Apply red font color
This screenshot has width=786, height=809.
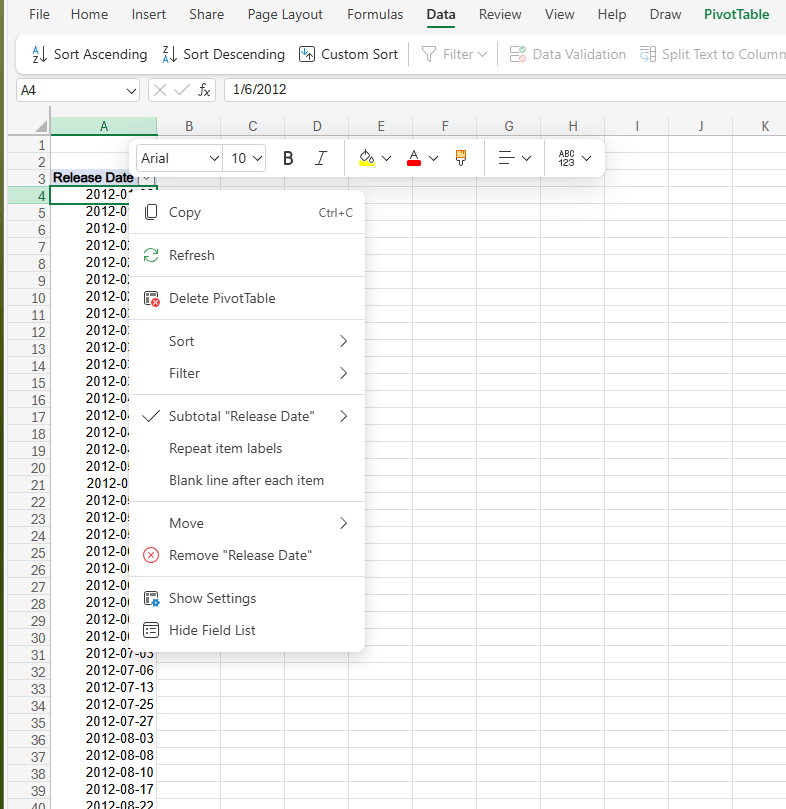(414, 158)
